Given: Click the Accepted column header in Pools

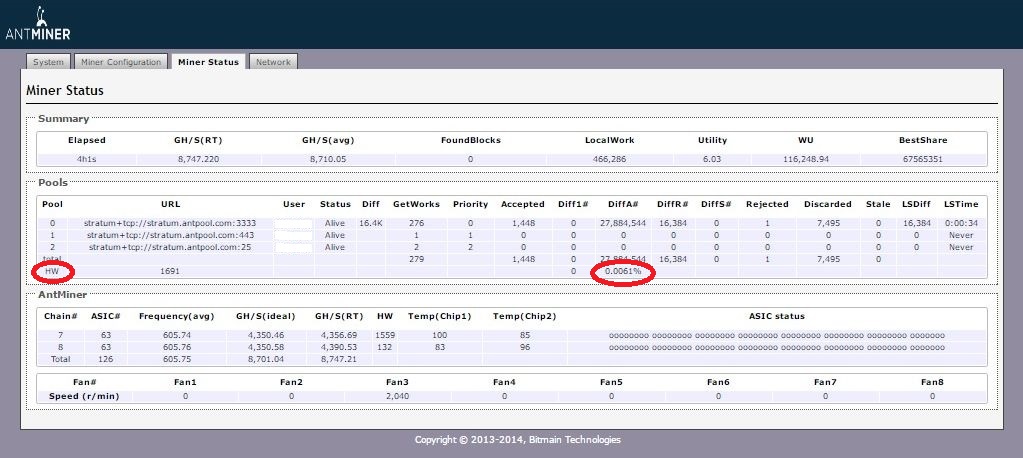Looking at the screenshot, I should (523, 204).
